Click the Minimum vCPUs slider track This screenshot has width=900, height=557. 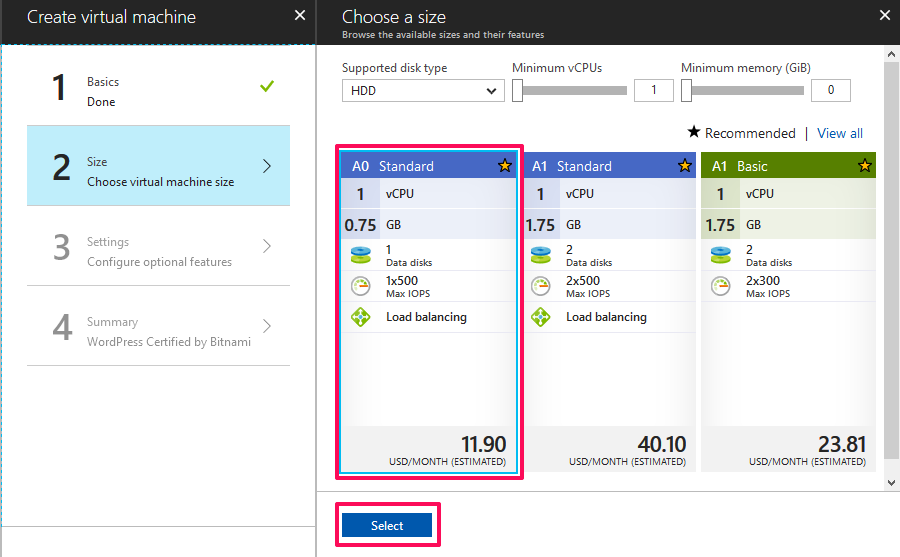[x=575, y=90]
